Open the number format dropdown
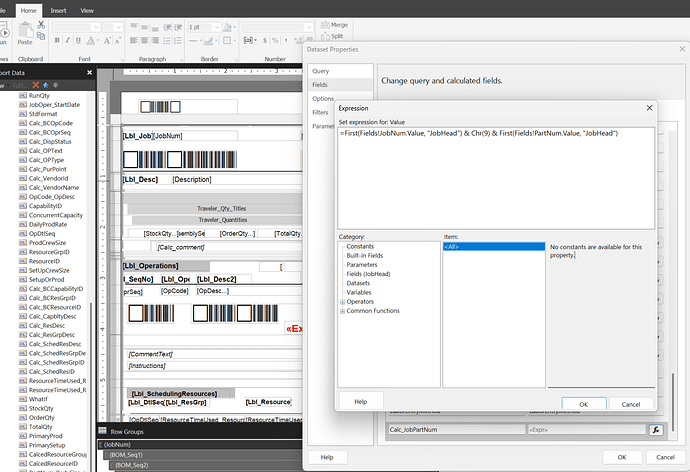 [309, 27]
